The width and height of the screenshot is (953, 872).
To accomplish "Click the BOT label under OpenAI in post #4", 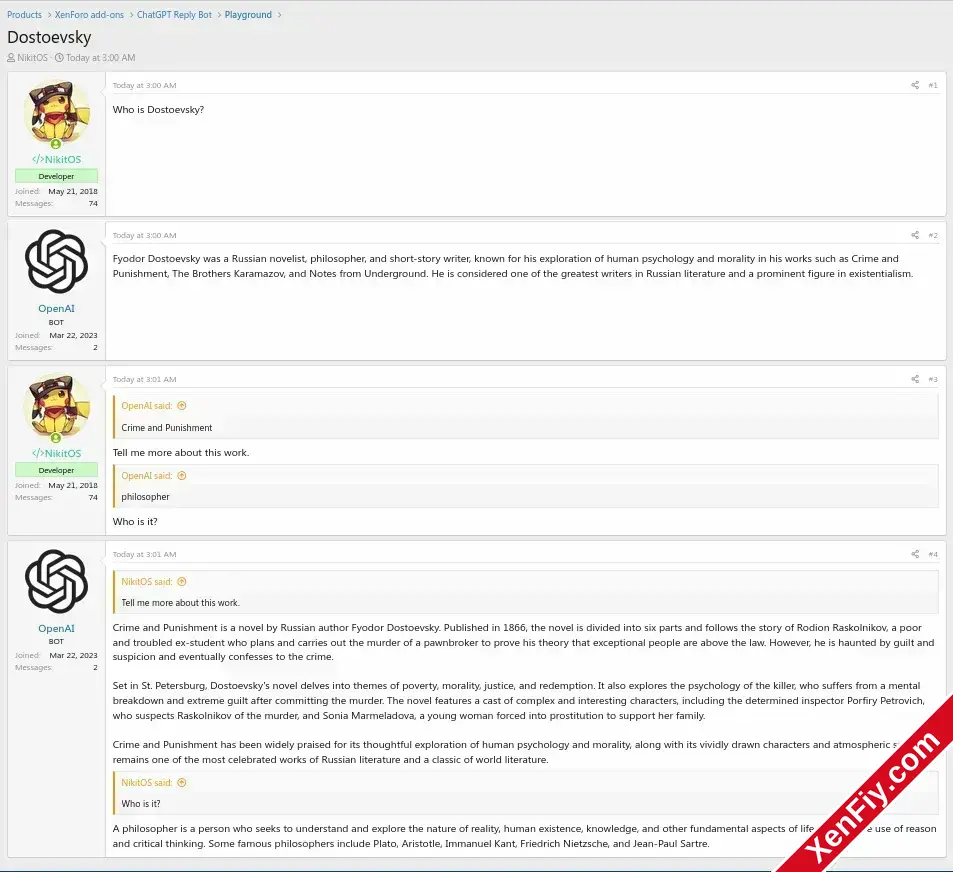I will [56, 642].
